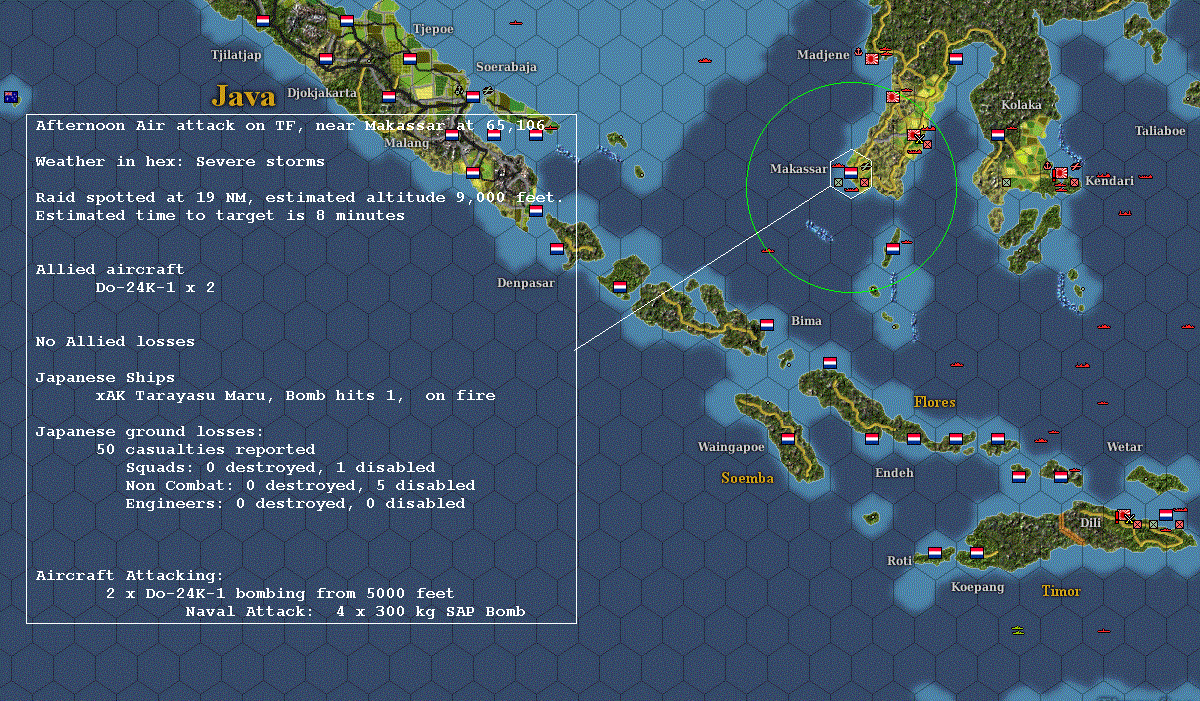This screenshot has height=701, width=1200.
Task: Click the Waingapoe label
Action: point(731,447)
